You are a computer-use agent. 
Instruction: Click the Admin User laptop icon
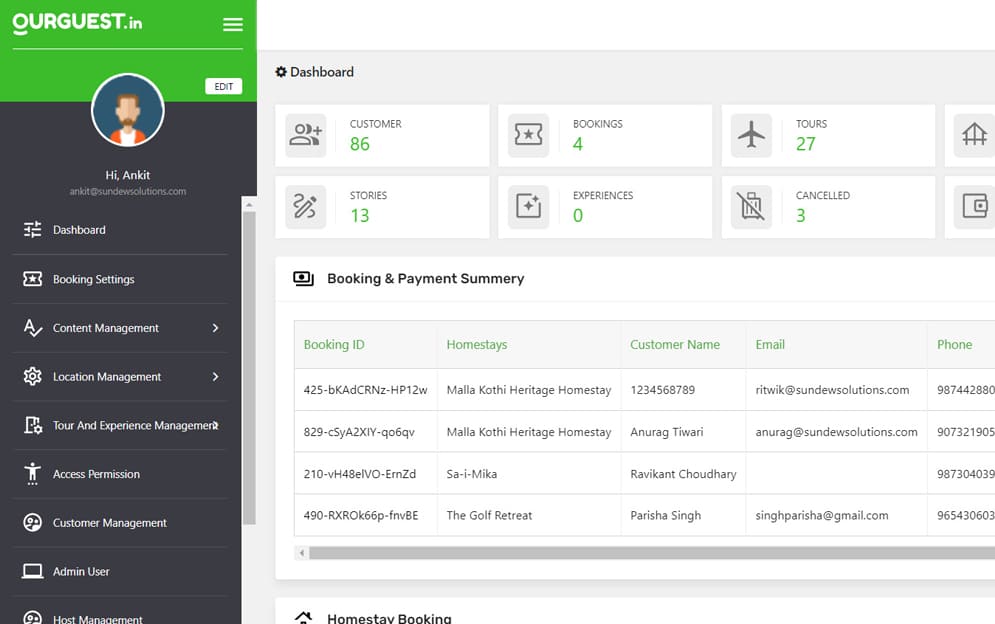[x=32, y=571]
